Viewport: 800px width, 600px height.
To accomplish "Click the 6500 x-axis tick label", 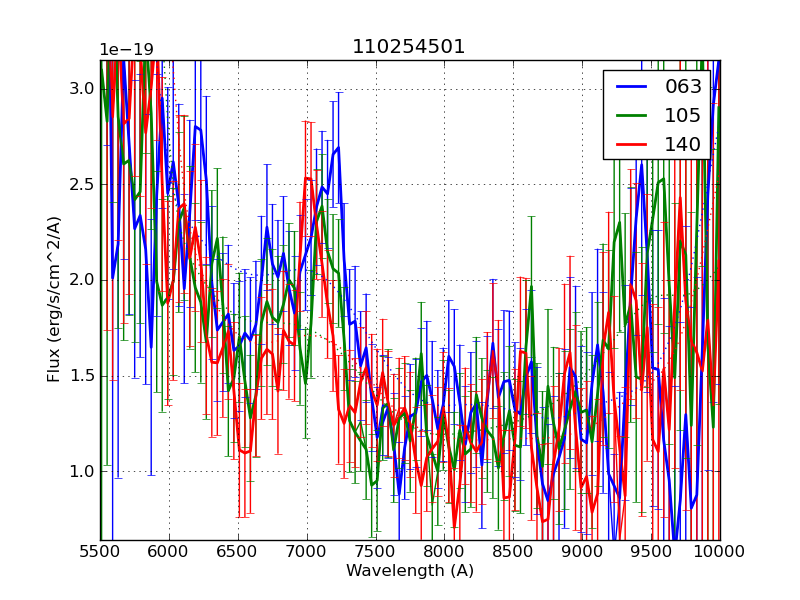I will click(x=238, y=551).
